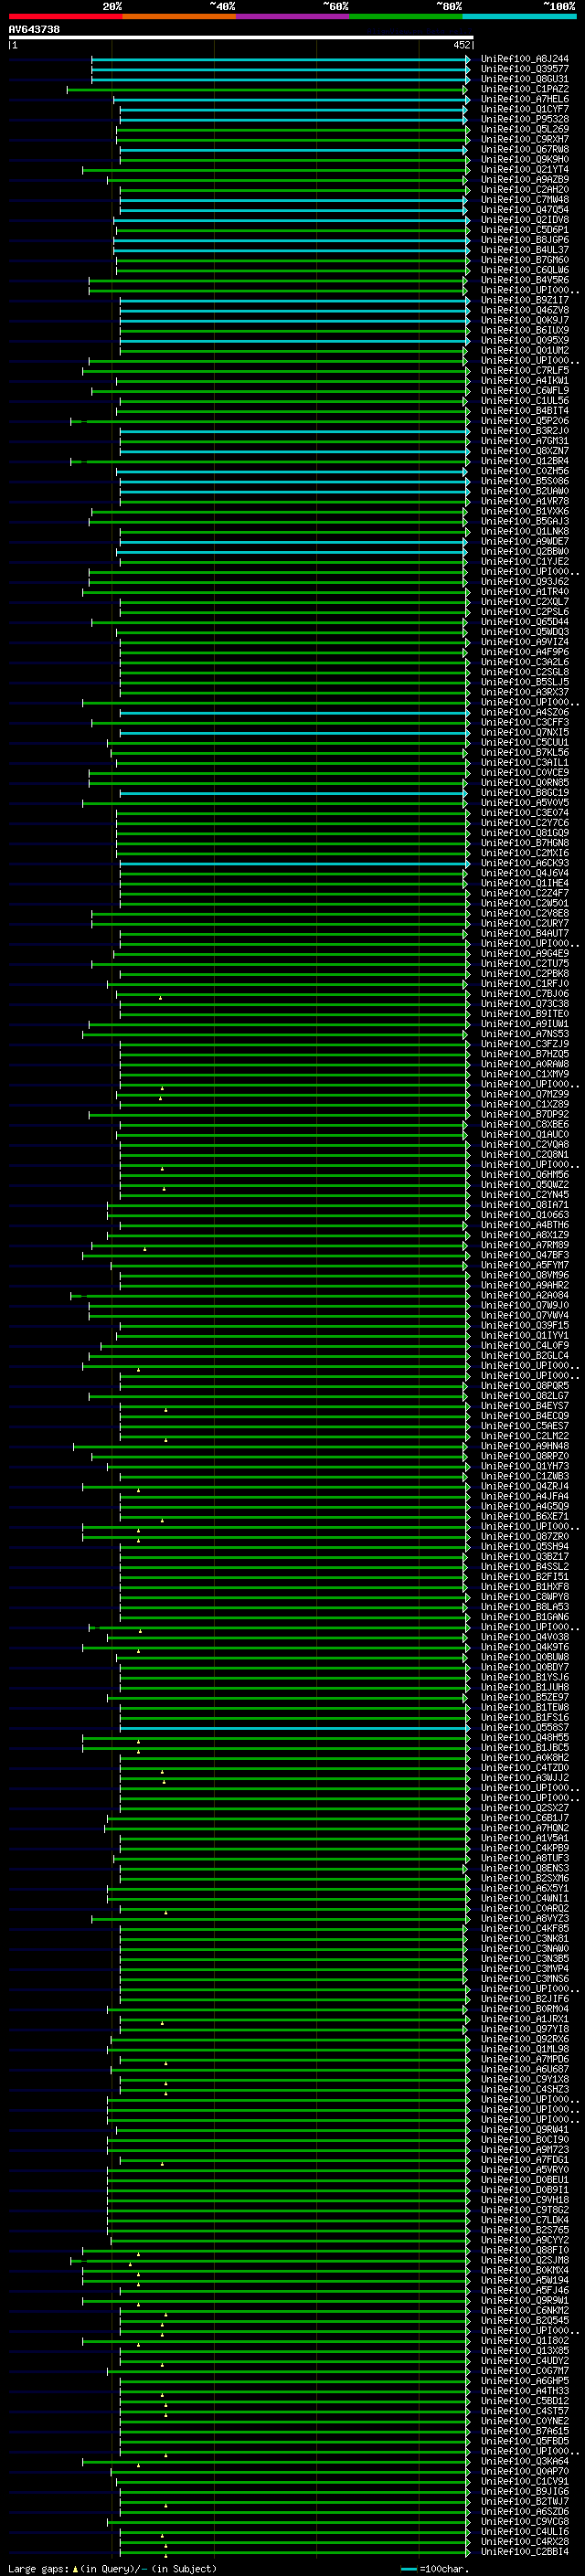Viewport: 585px width, 2576px height.
Task: Open hit UniRef100_Q21YT4
Action: pos(525,169)
